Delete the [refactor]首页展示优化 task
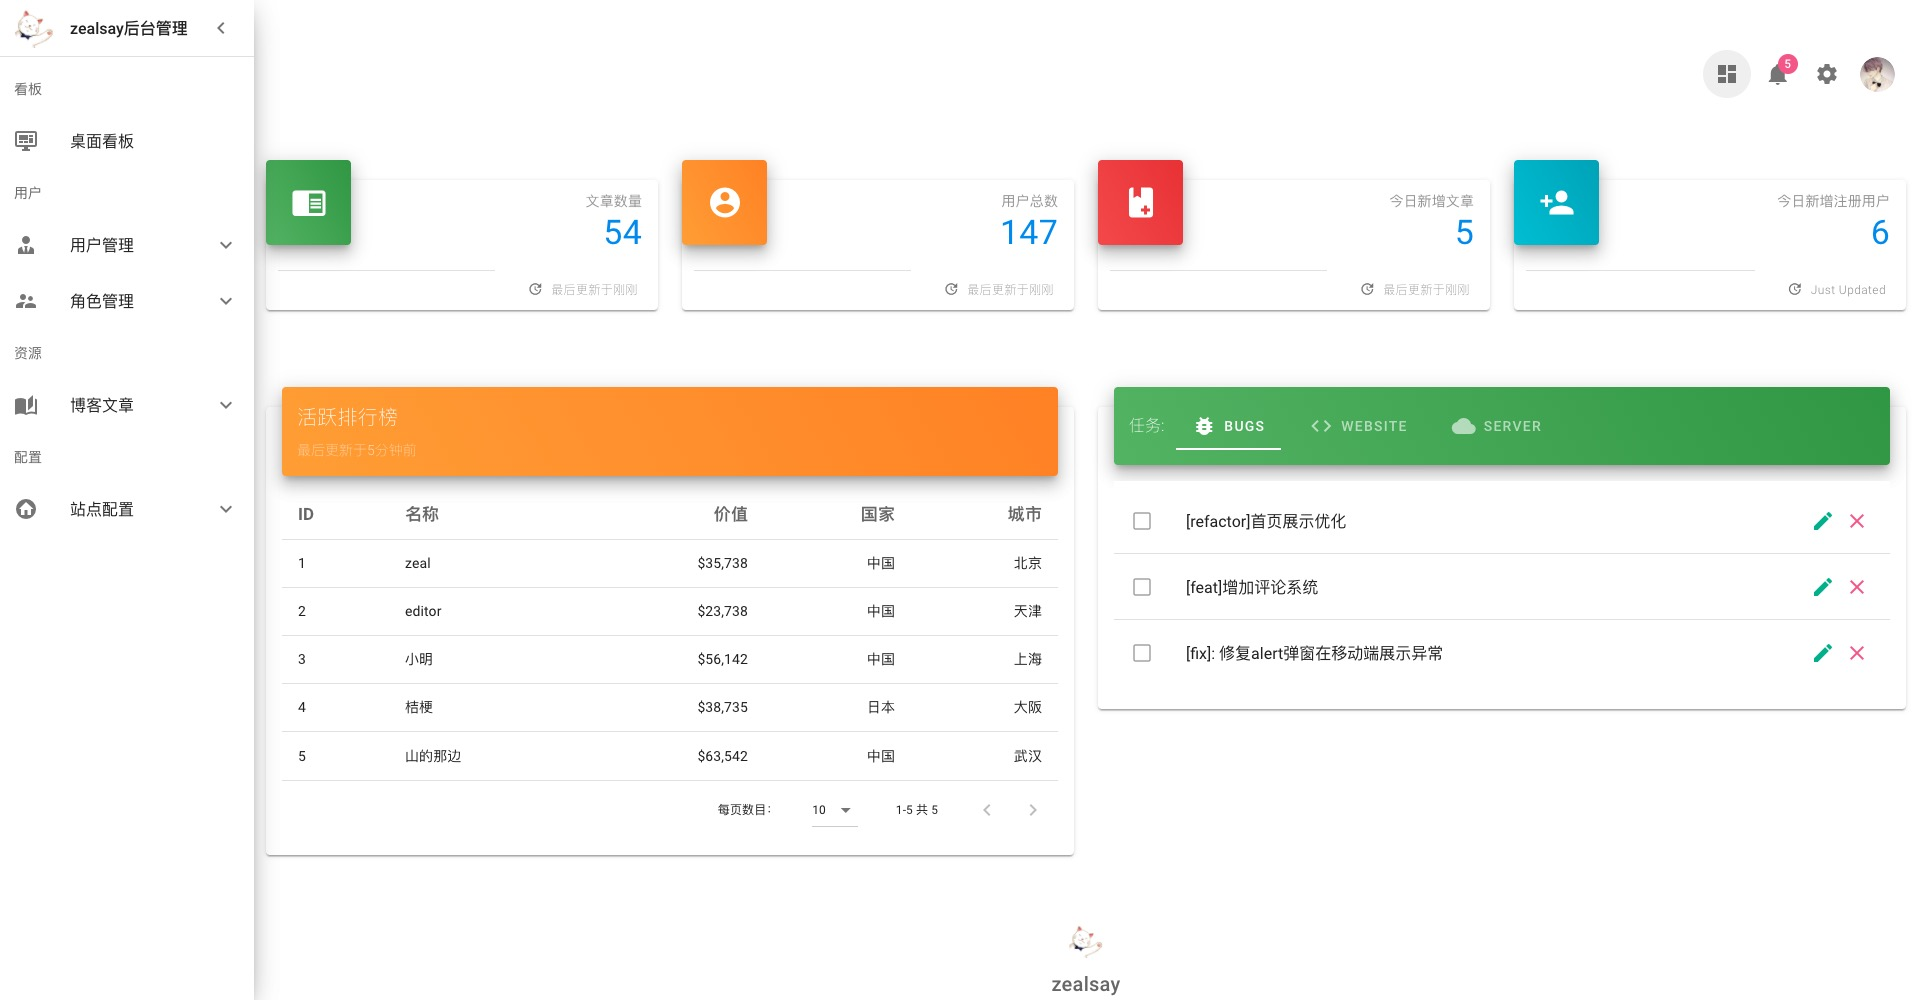Viewport: 1917px width, 1000px height. 1857,521
